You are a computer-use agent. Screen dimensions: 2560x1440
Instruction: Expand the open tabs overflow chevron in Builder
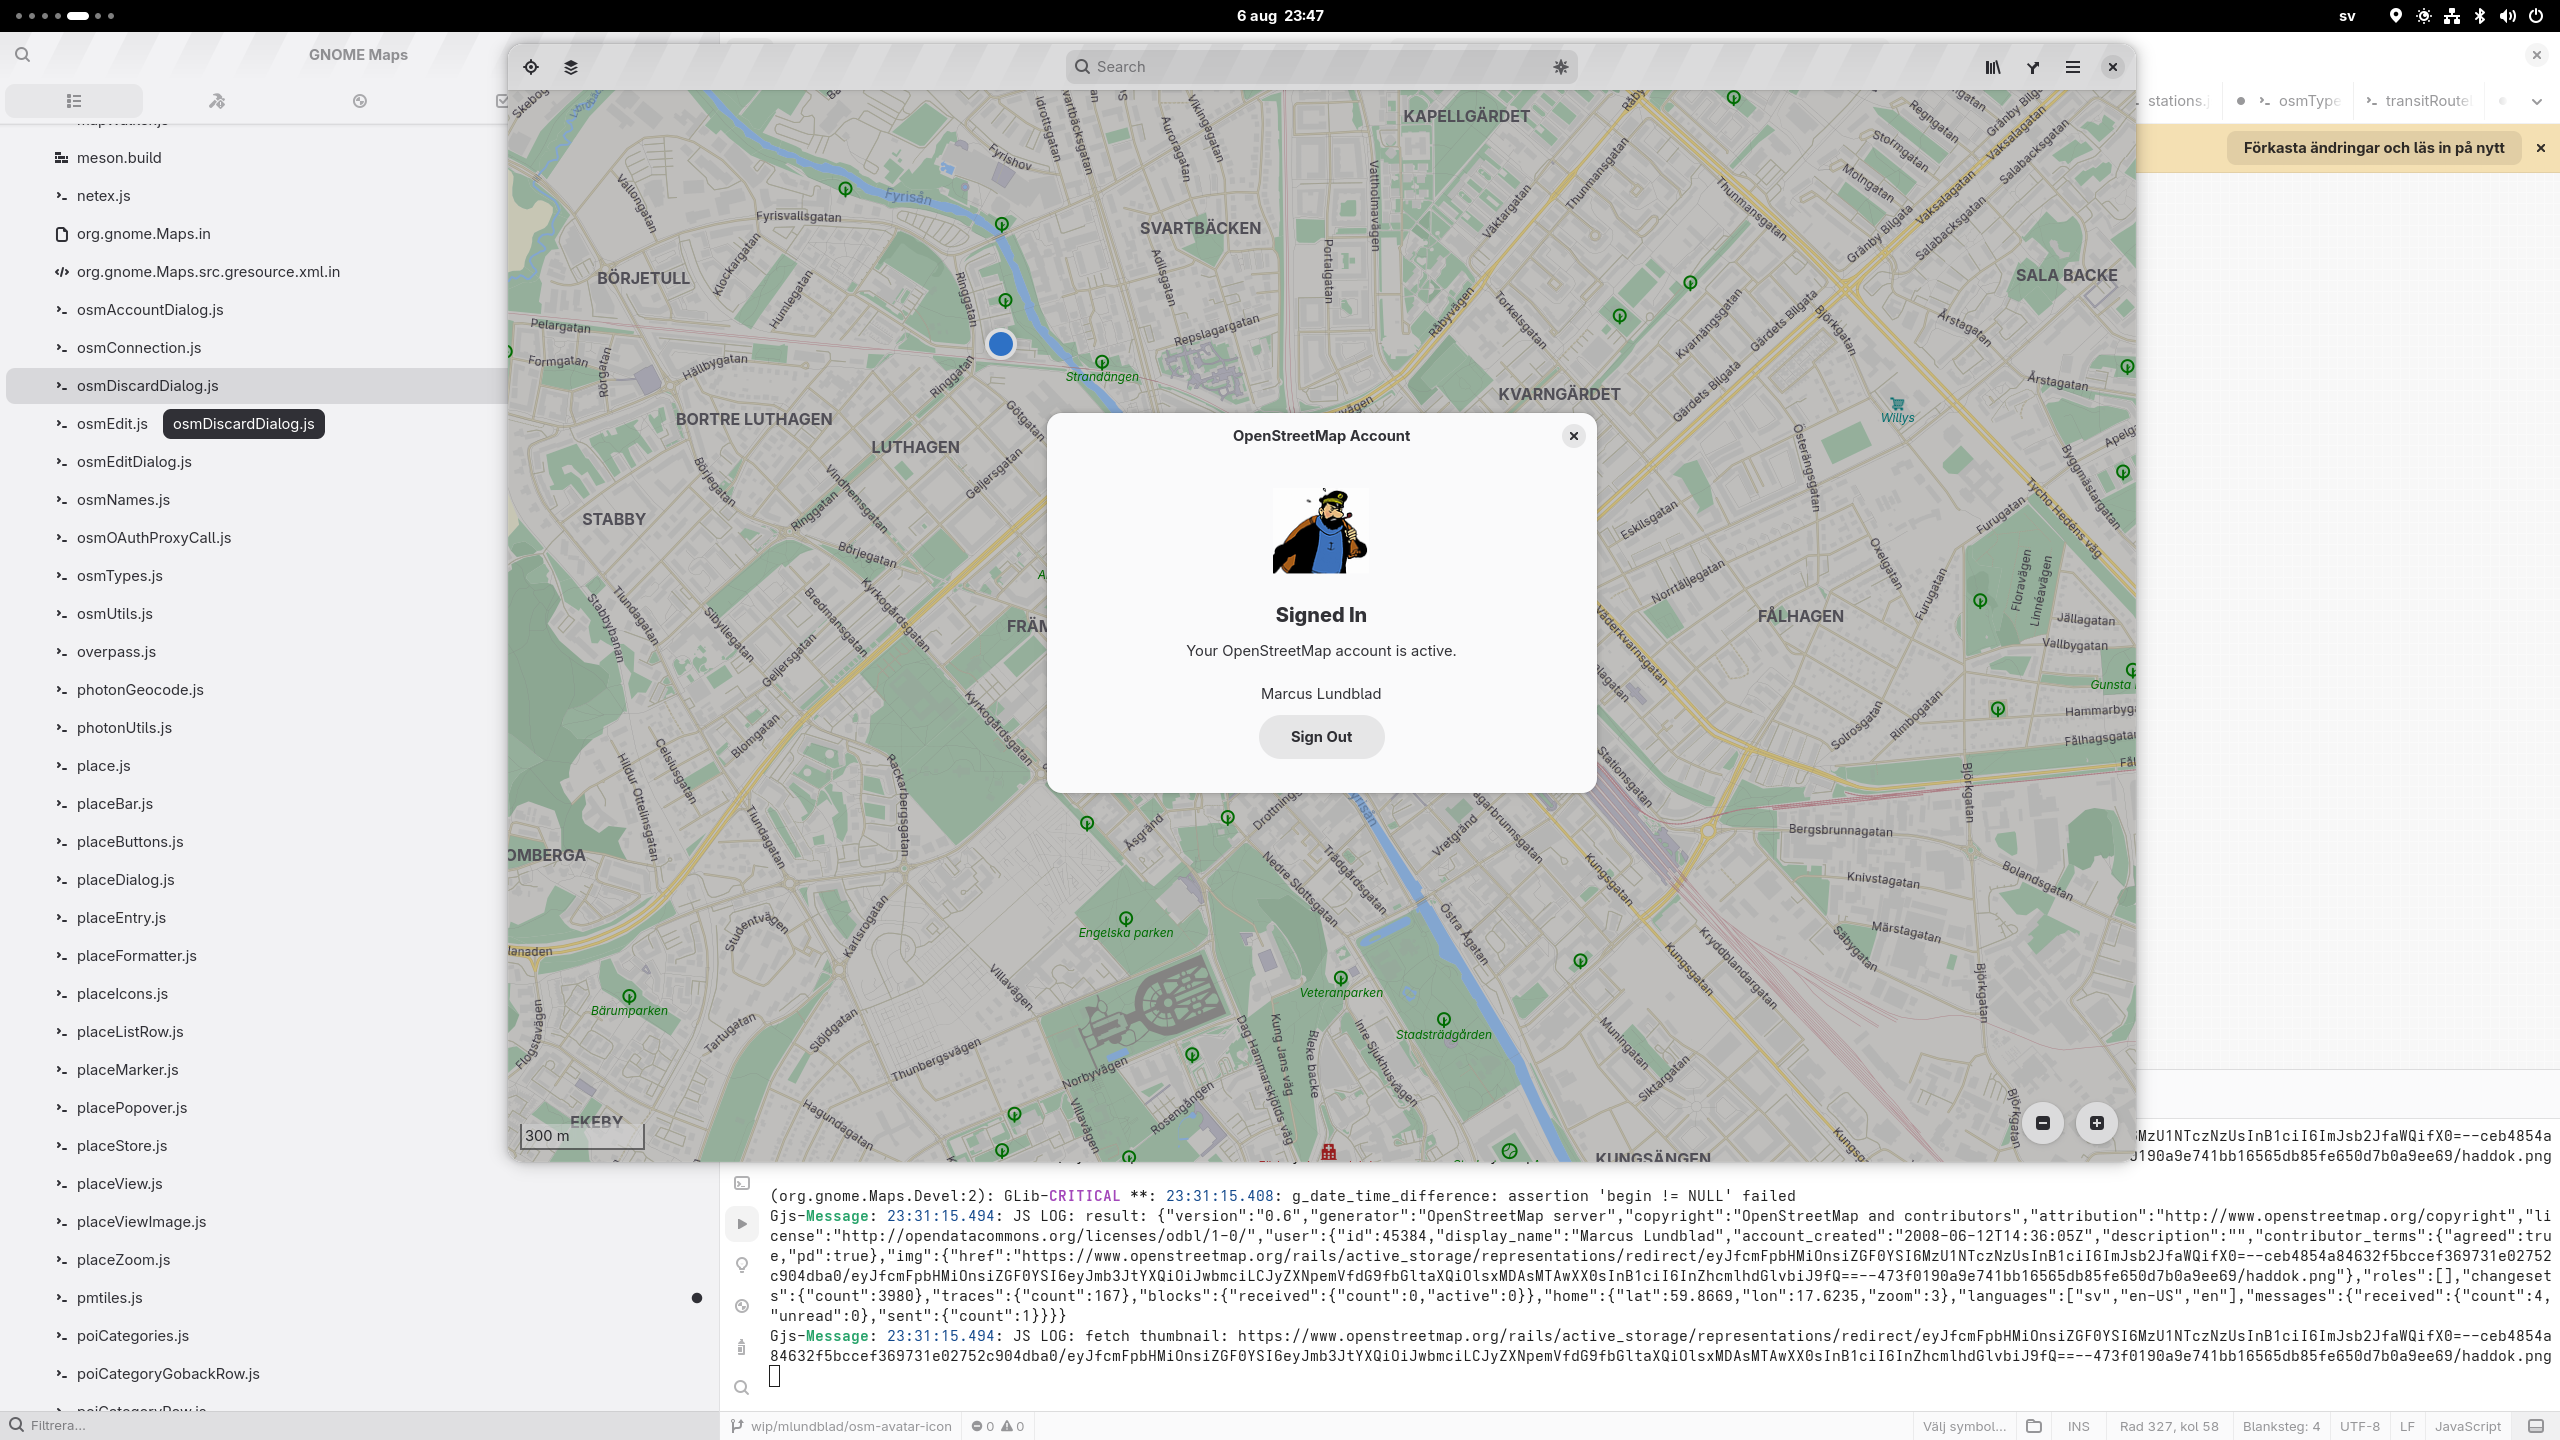pos(2536,101)
